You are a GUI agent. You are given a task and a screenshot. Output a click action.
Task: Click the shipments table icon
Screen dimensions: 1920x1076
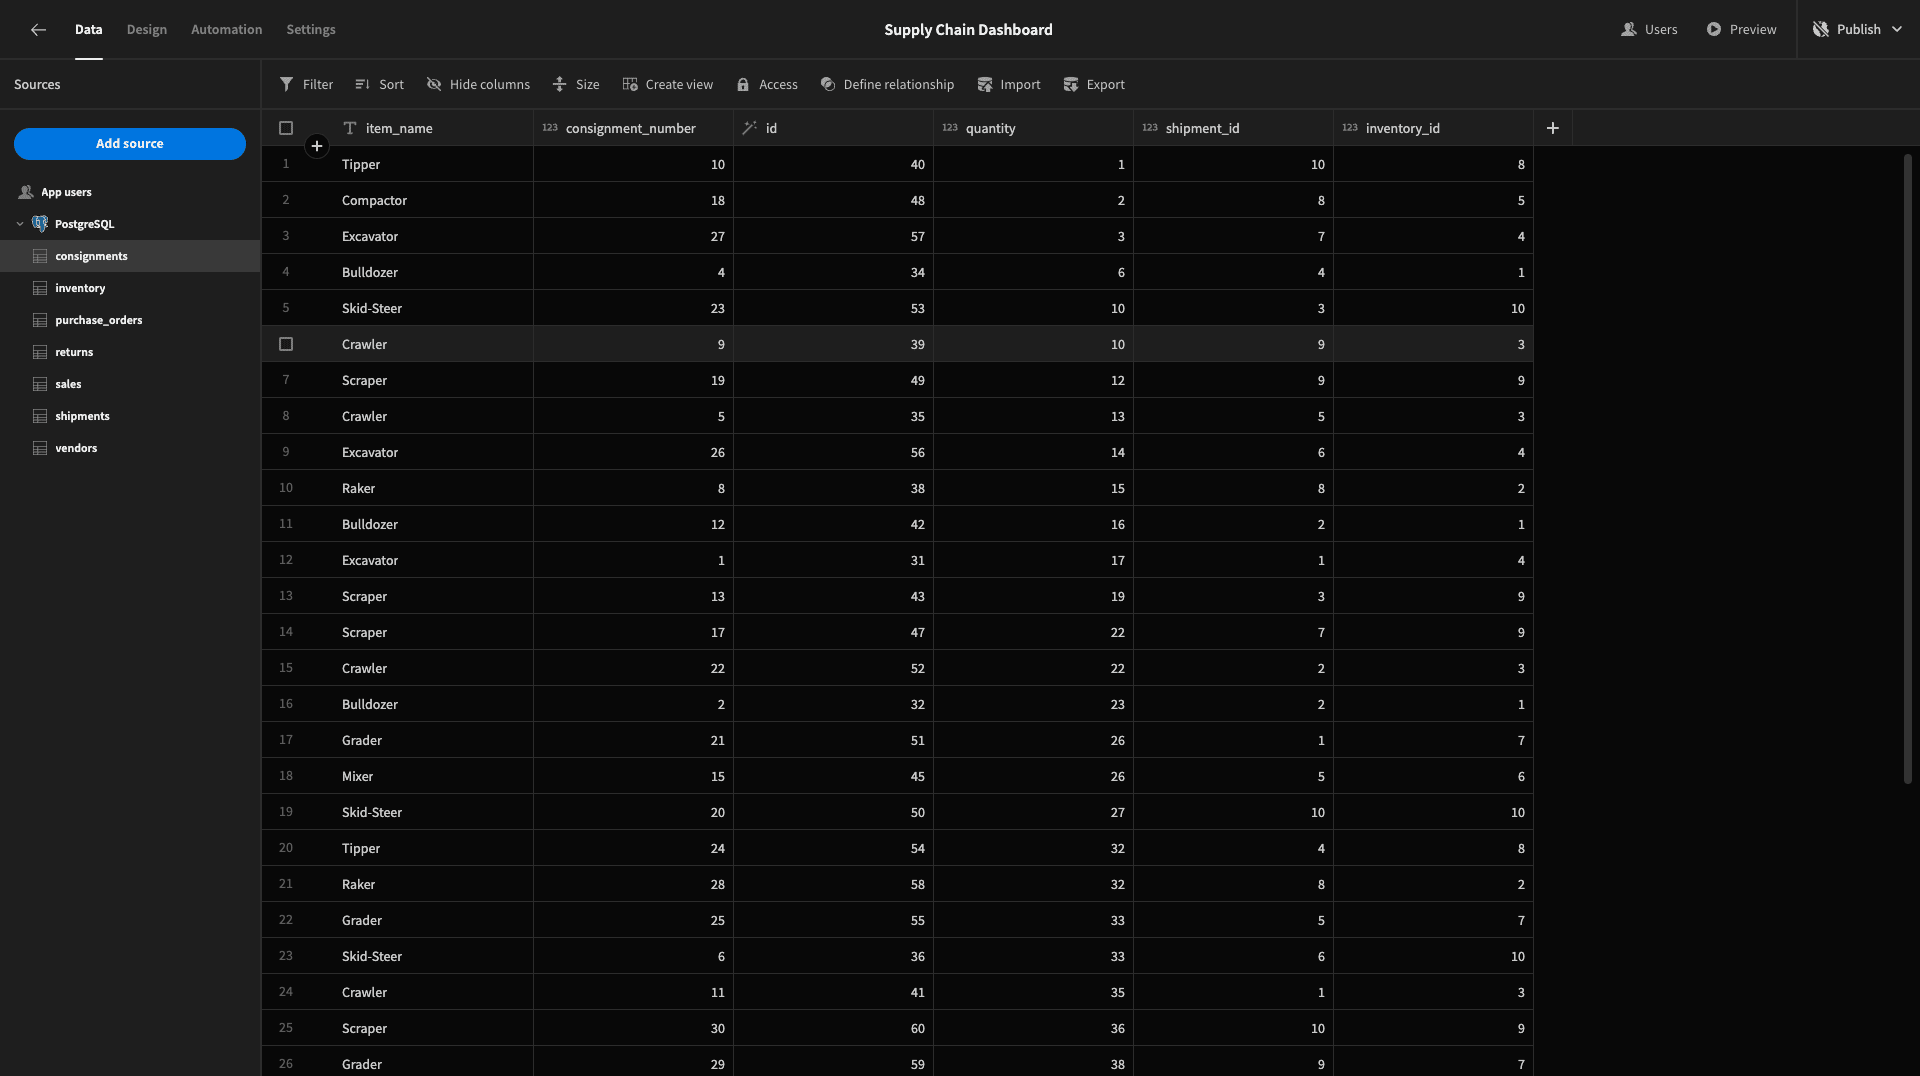40,416
